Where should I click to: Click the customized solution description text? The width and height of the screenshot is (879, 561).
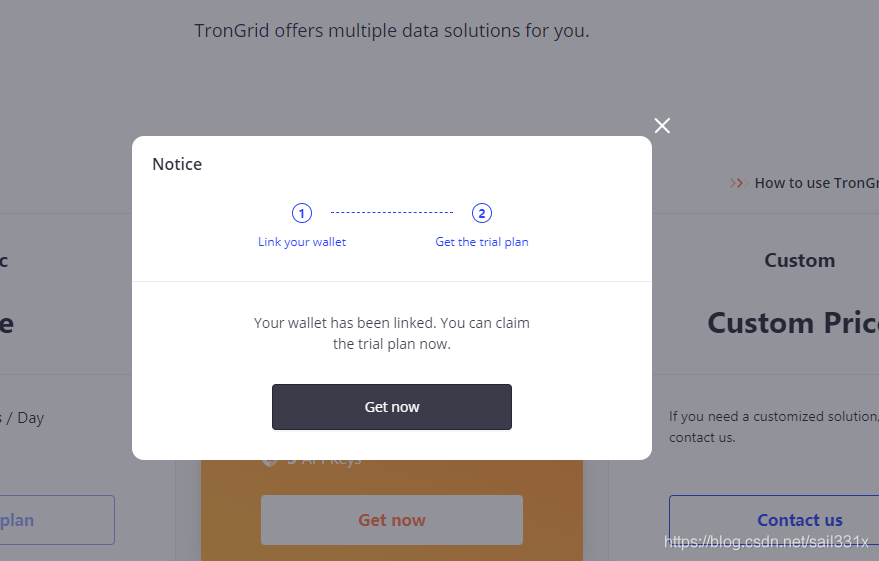[774, 427]
